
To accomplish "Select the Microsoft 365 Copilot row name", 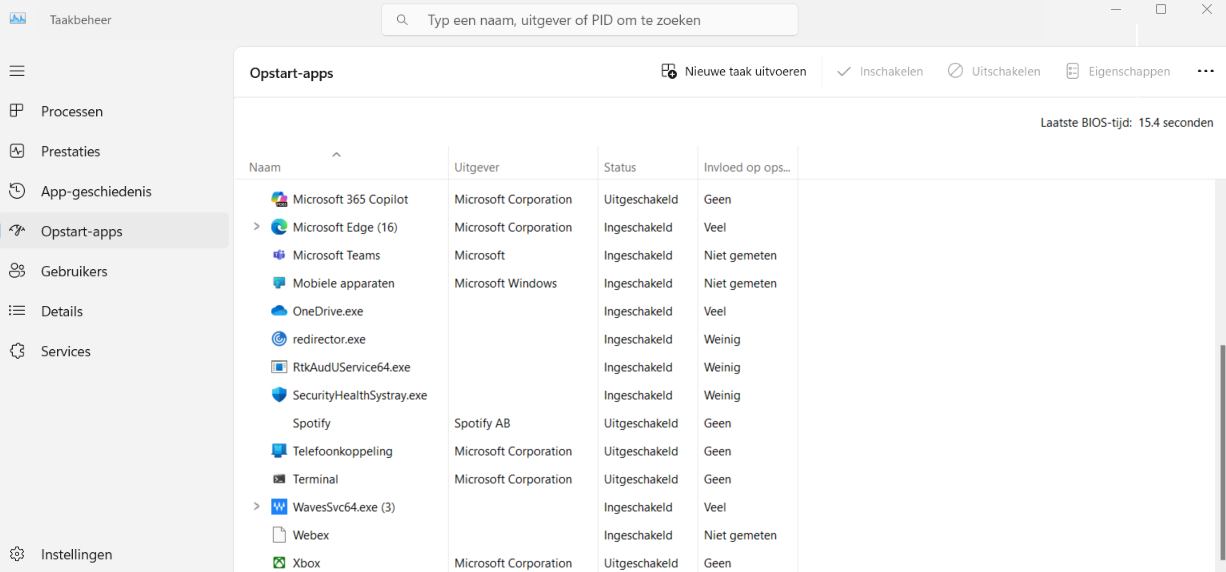I will (351, 199).
